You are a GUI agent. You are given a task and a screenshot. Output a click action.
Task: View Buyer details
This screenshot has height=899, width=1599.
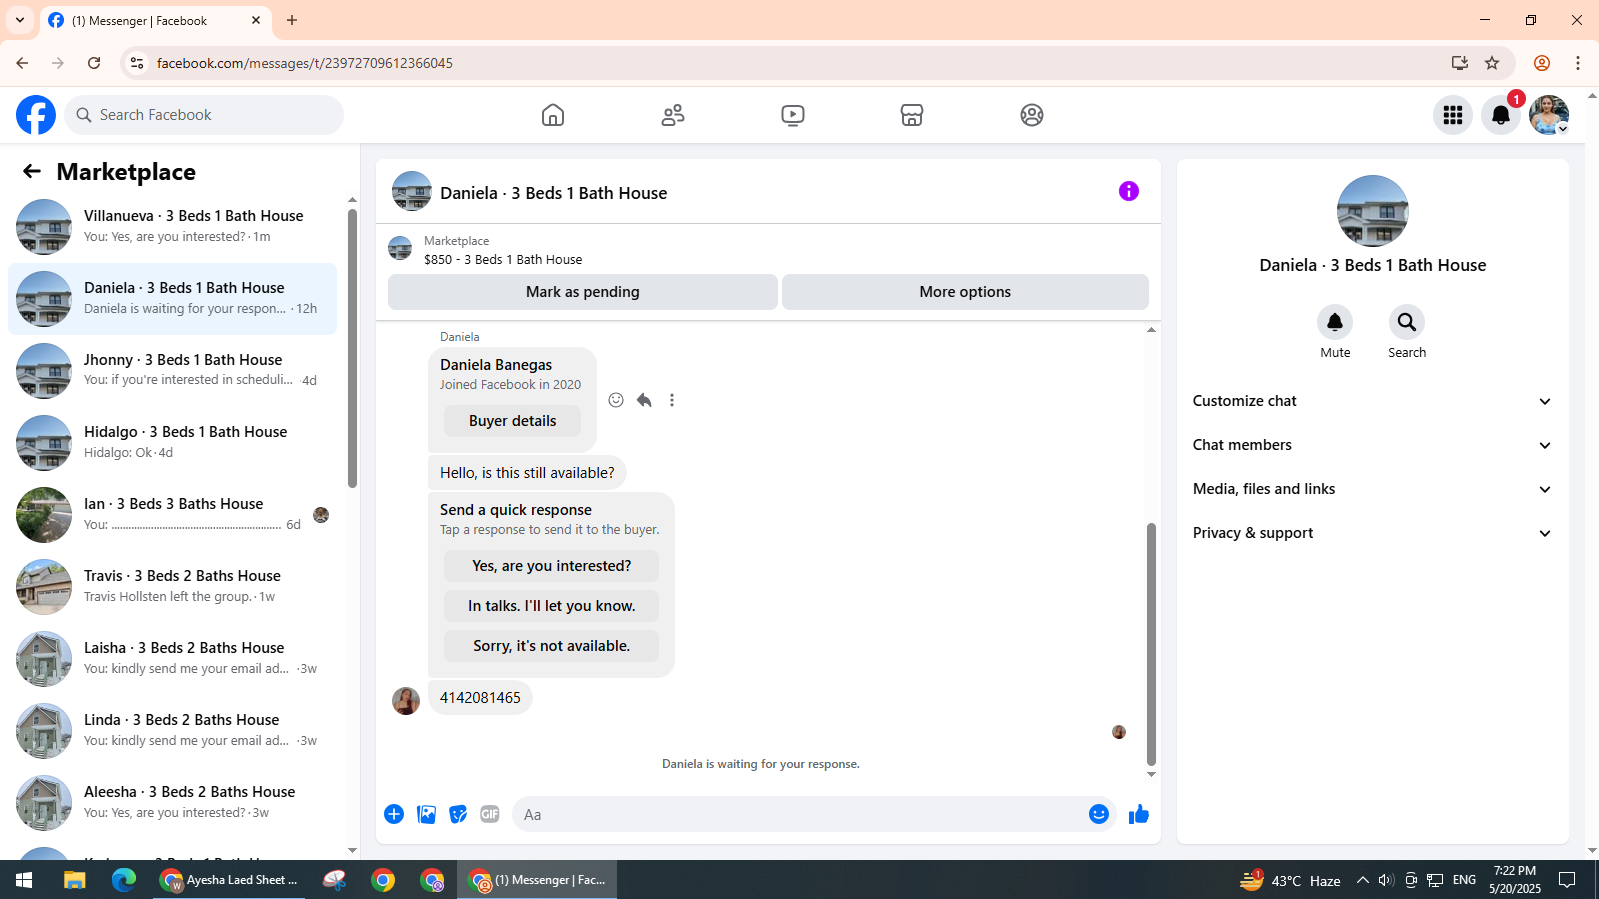coord(512,421)
